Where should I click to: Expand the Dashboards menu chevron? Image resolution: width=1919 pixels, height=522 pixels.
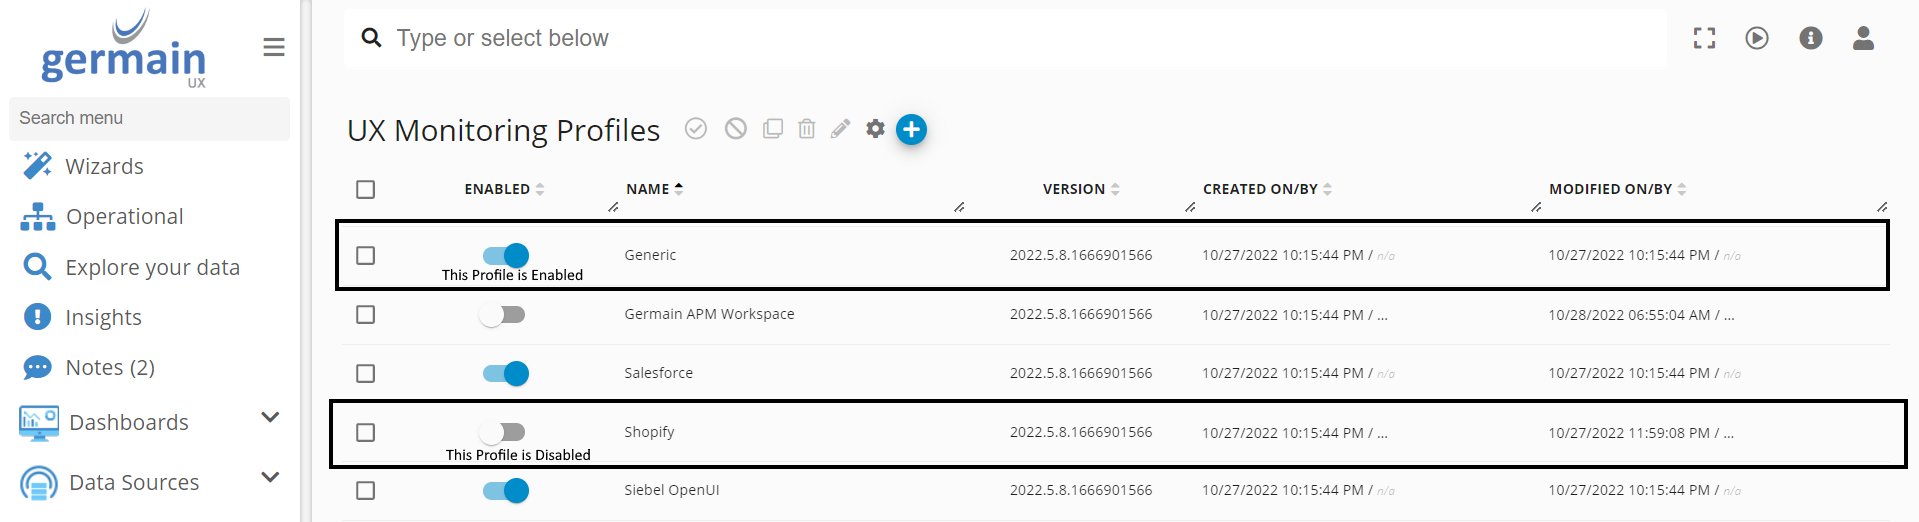[x=270, y=418]
